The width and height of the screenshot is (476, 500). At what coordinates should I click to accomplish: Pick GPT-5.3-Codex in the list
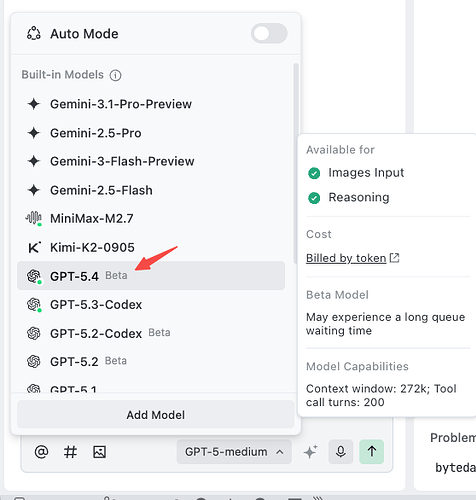click(151, 304)
